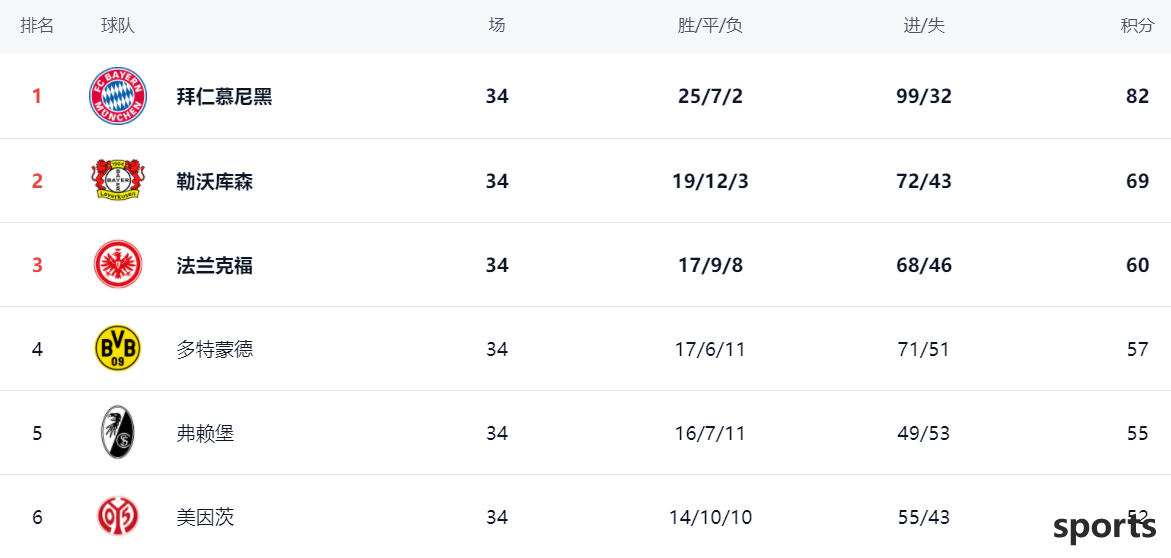The image size is (1171, 558).
Task: Click the 胜/平/负 column header
Action: click(x=710, y=26)
